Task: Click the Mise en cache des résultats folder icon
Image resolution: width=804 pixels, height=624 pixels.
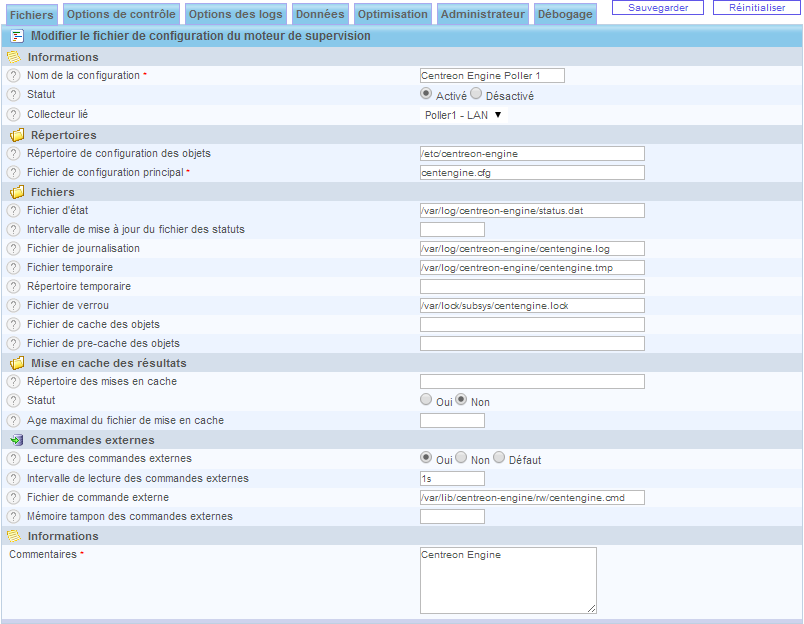Action: 17,363
